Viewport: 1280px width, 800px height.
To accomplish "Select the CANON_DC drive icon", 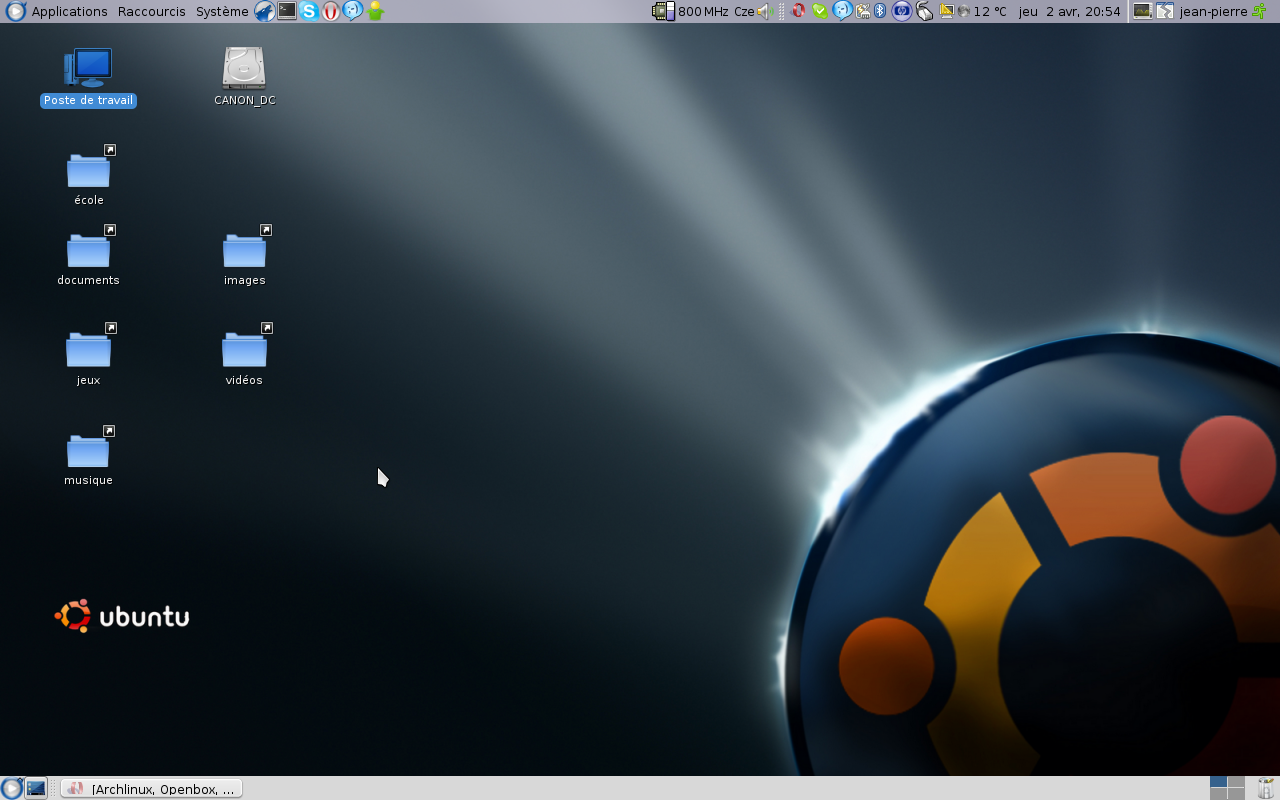I will pos(244,77).
